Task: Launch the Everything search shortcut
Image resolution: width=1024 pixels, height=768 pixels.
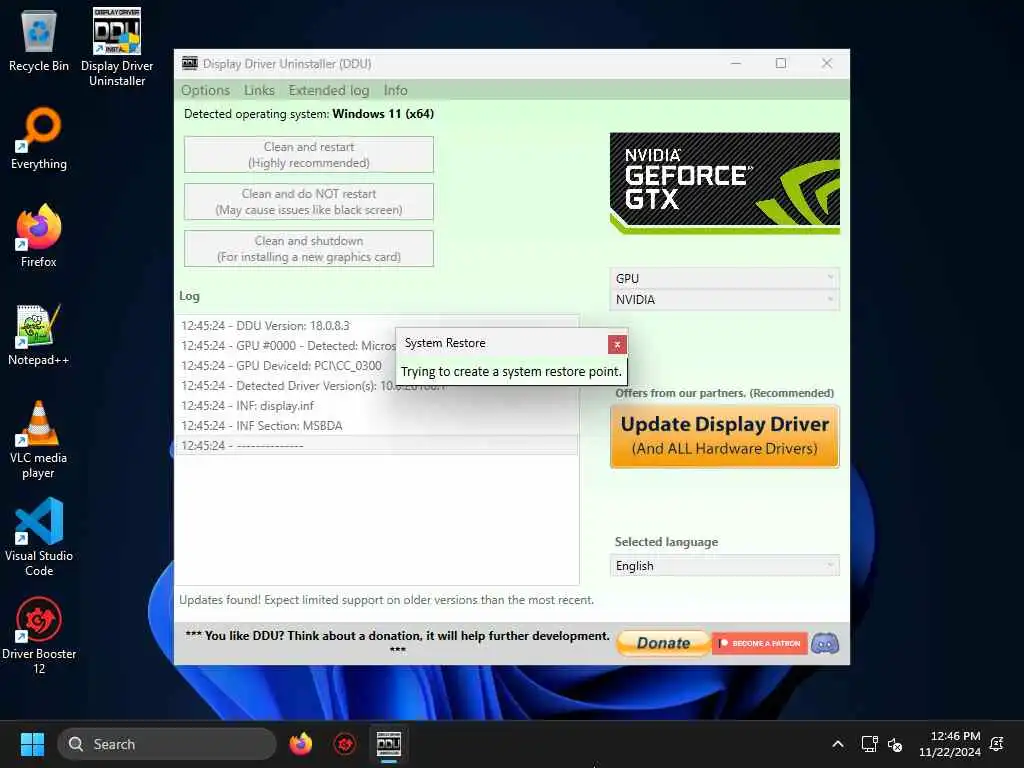Action: pyautogui.click(x=39, y=138)
